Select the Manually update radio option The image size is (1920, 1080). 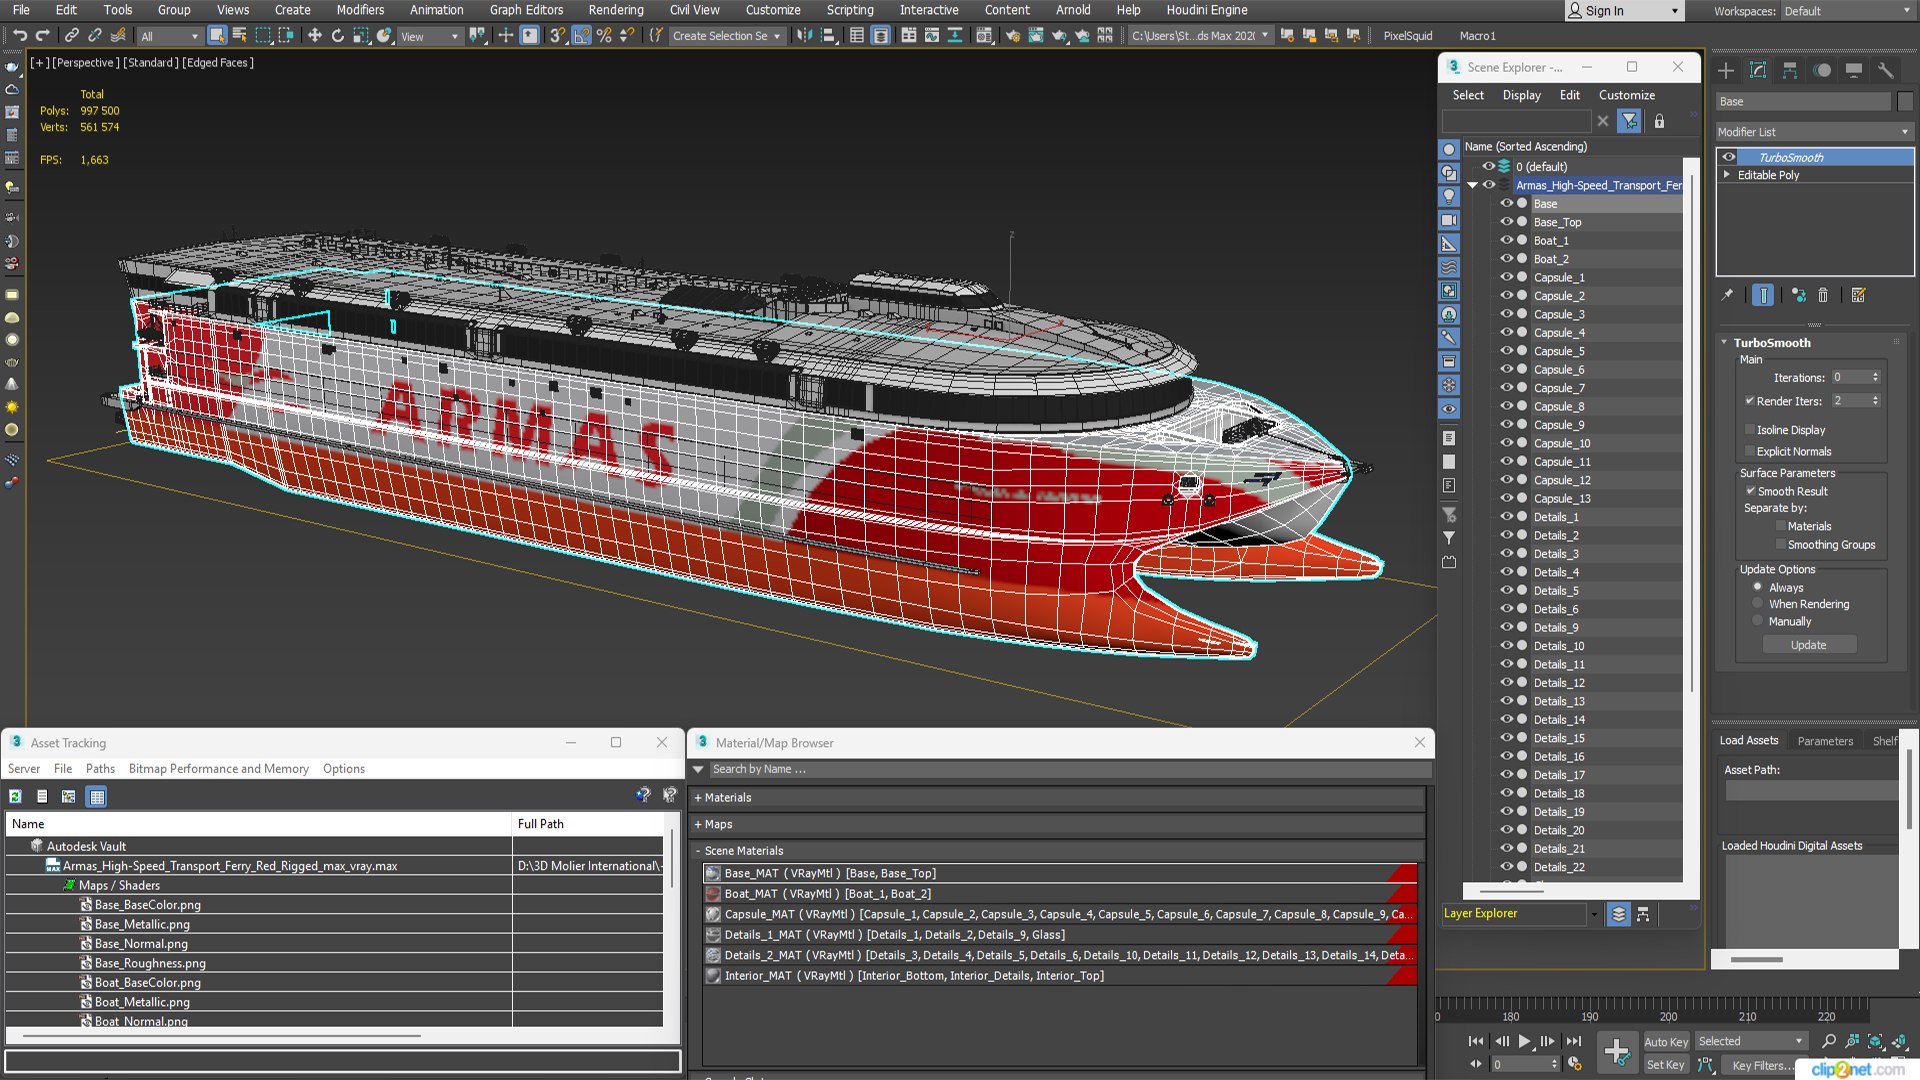point(1757,621)
